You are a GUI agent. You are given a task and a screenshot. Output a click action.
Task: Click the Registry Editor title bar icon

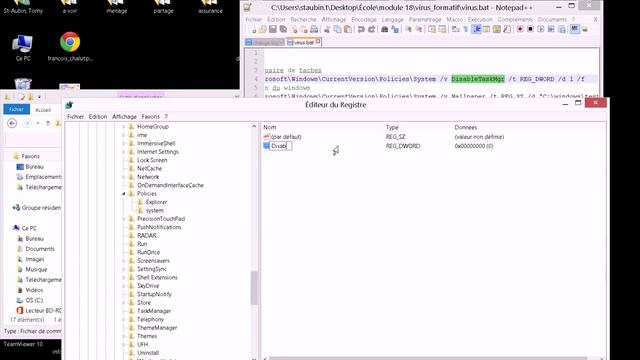coord(69,105)
